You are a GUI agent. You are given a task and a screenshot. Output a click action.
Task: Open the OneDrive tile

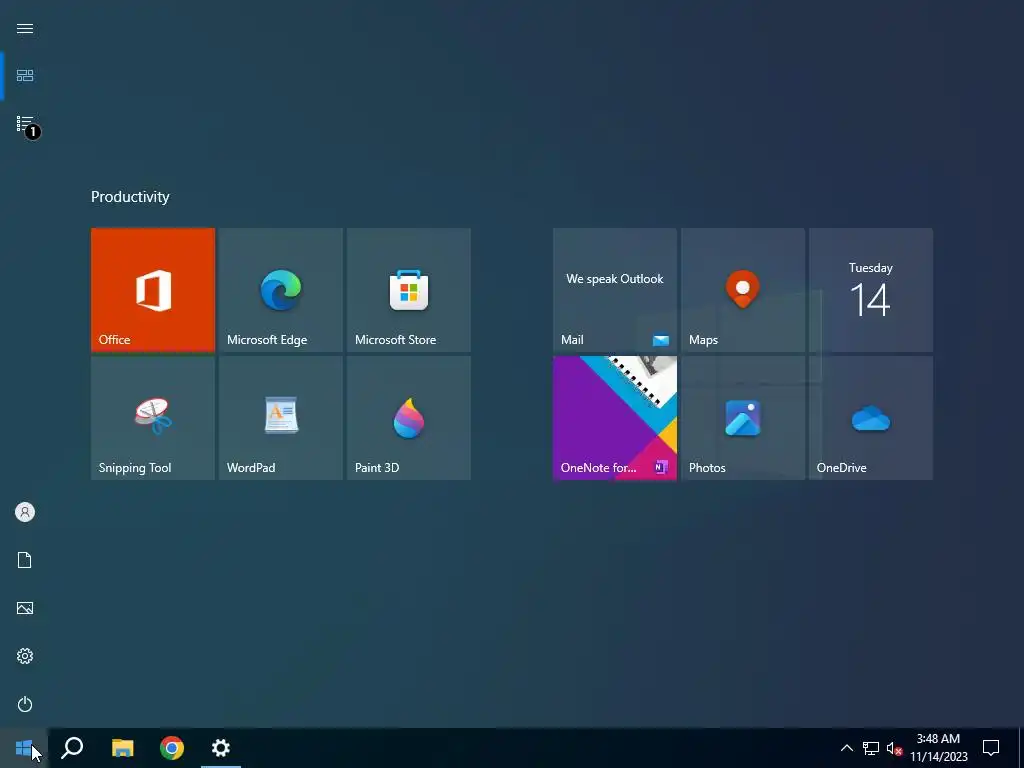click(x=871, y=418)
